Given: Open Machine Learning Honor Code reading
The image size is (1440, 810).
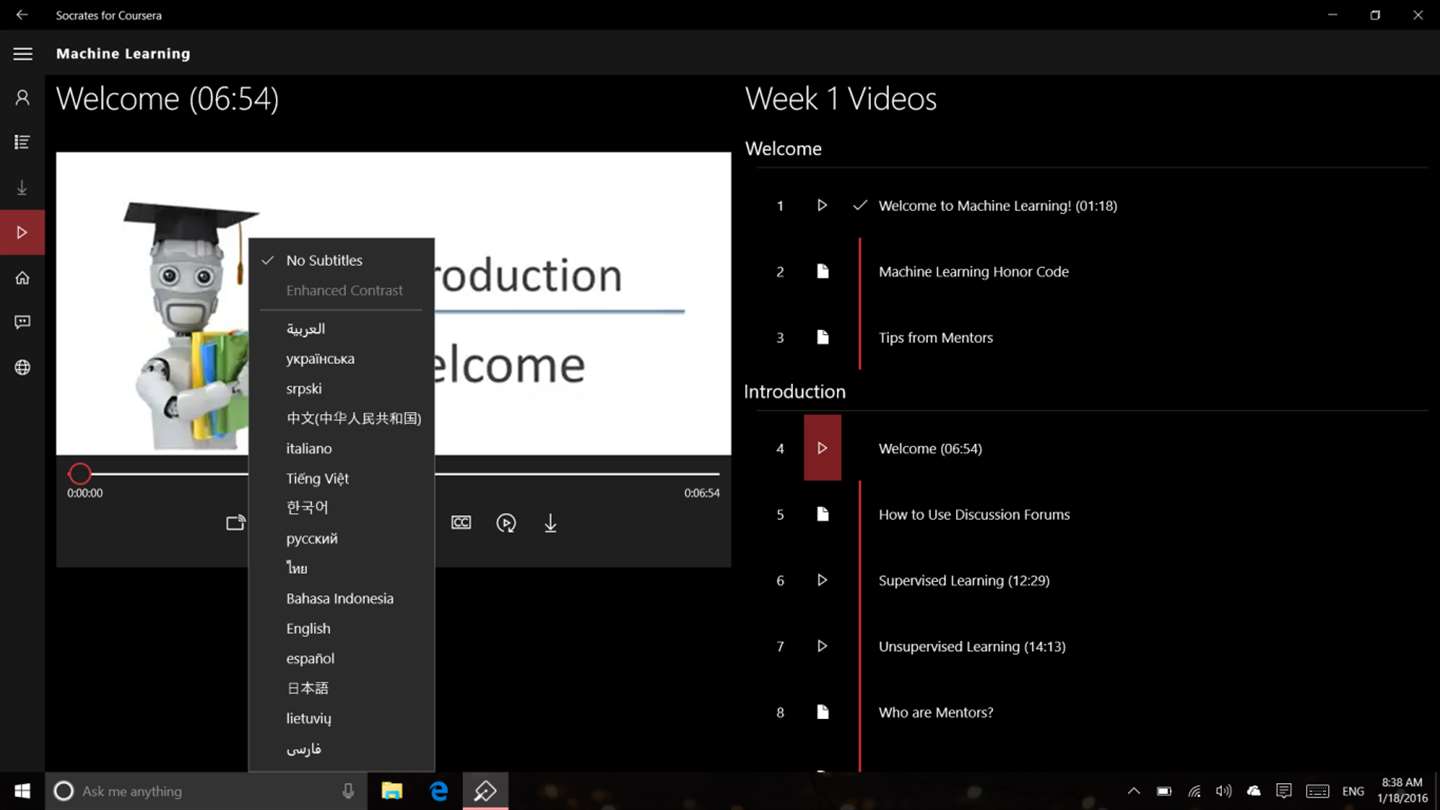Looking at the screenshot, I should point(974,271).
